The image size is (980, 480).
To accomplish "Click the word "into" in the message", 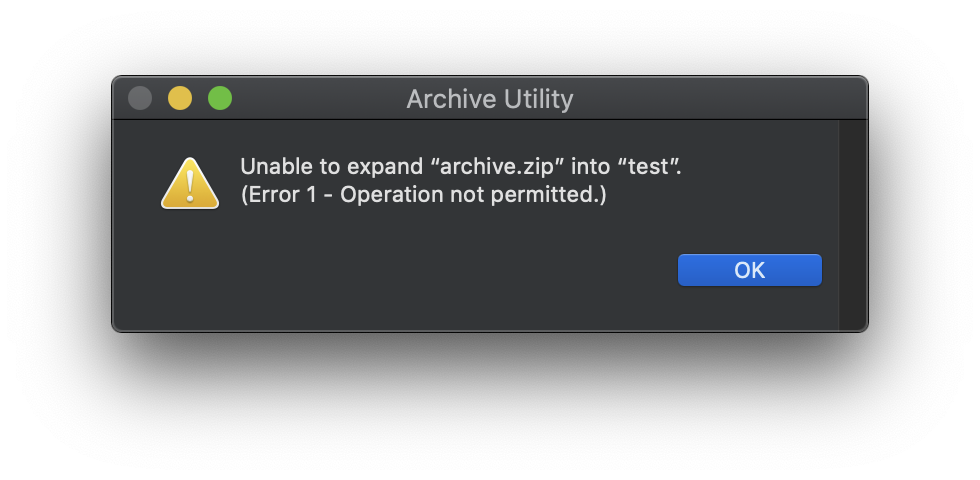I will [x=591, y=167].
